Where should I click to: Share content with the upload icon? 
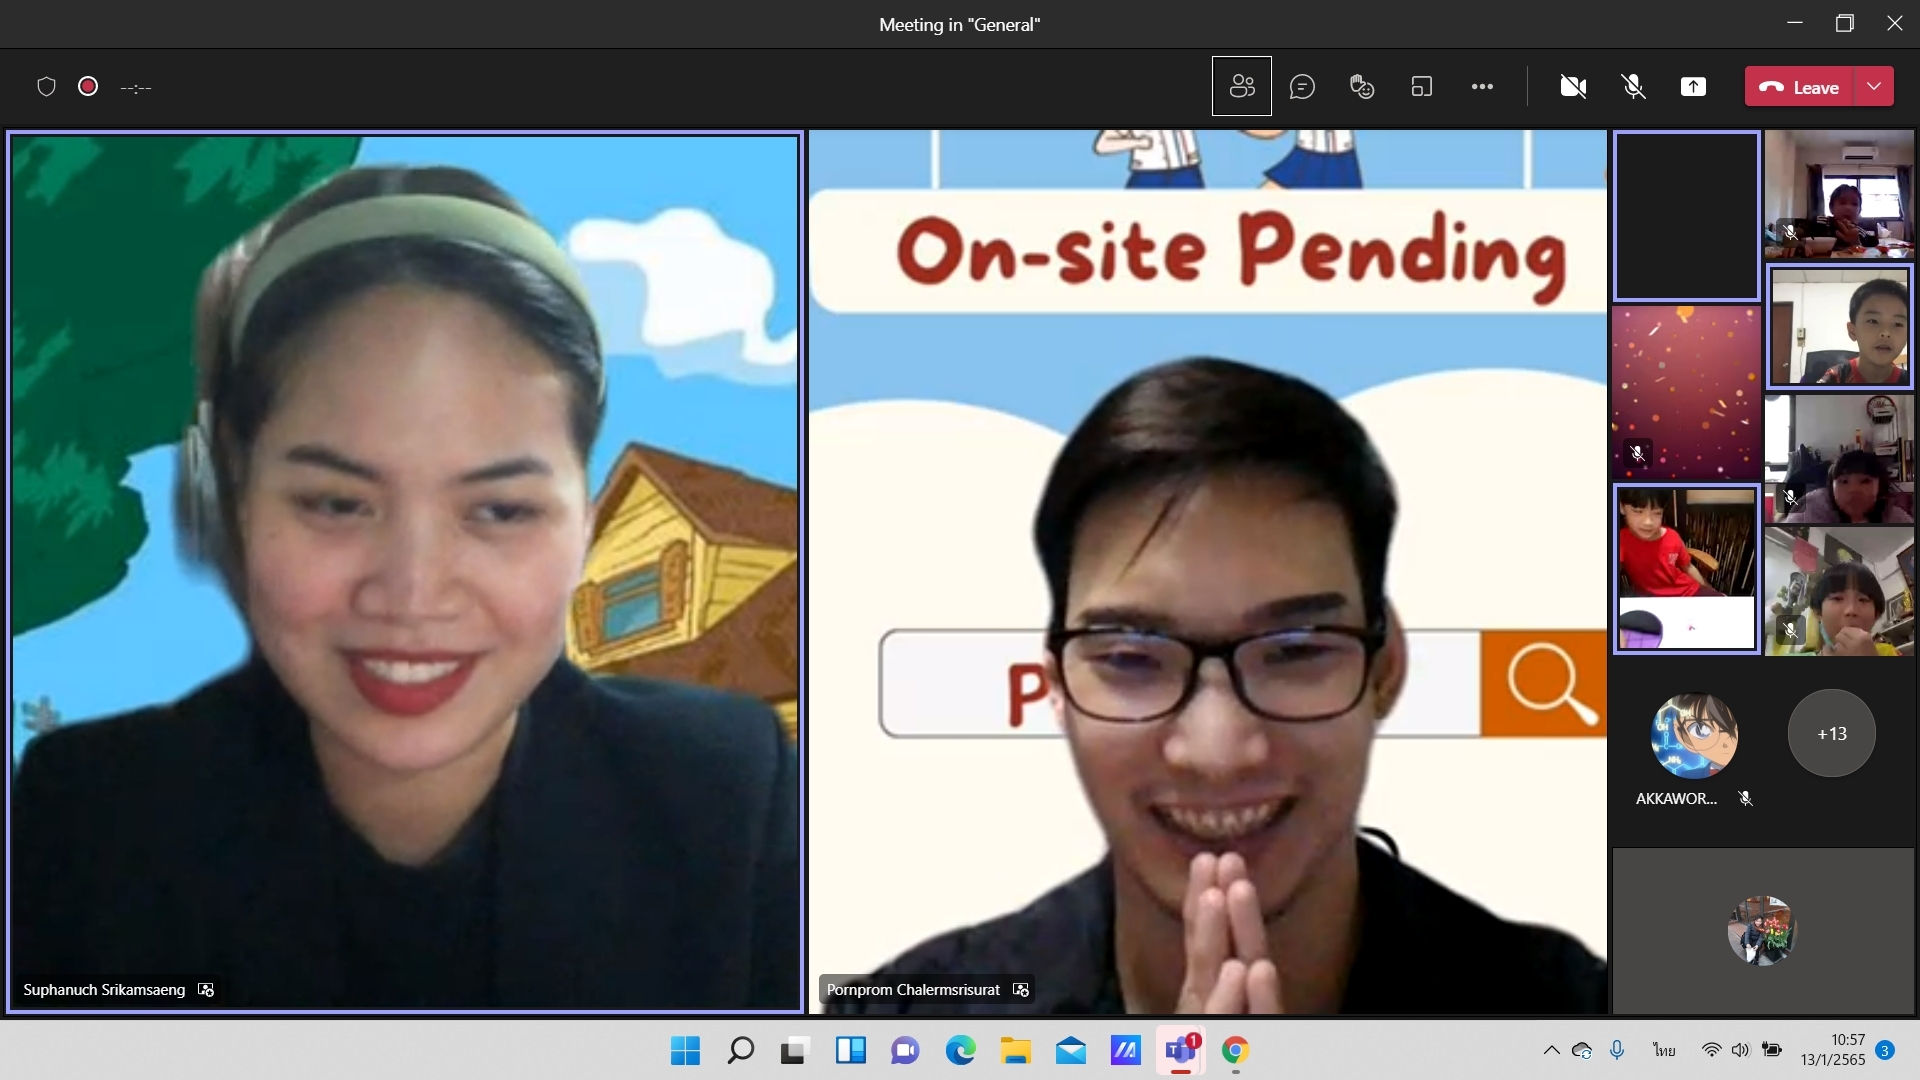click(x=1693, y=87)
